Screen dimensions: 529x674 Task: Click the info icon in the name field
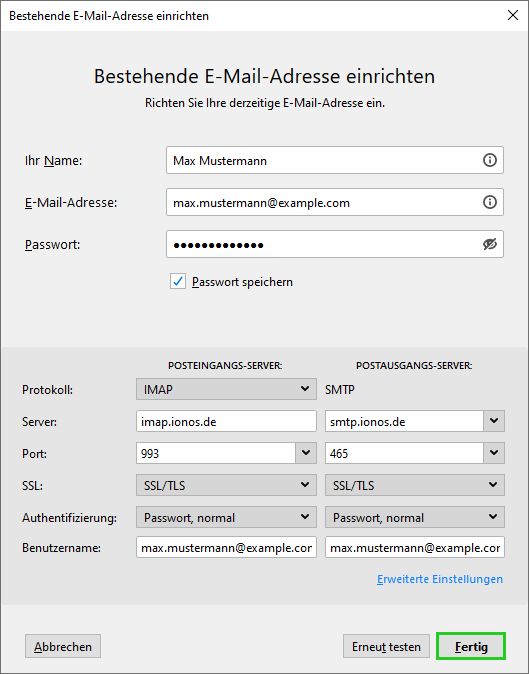(489, 160)
